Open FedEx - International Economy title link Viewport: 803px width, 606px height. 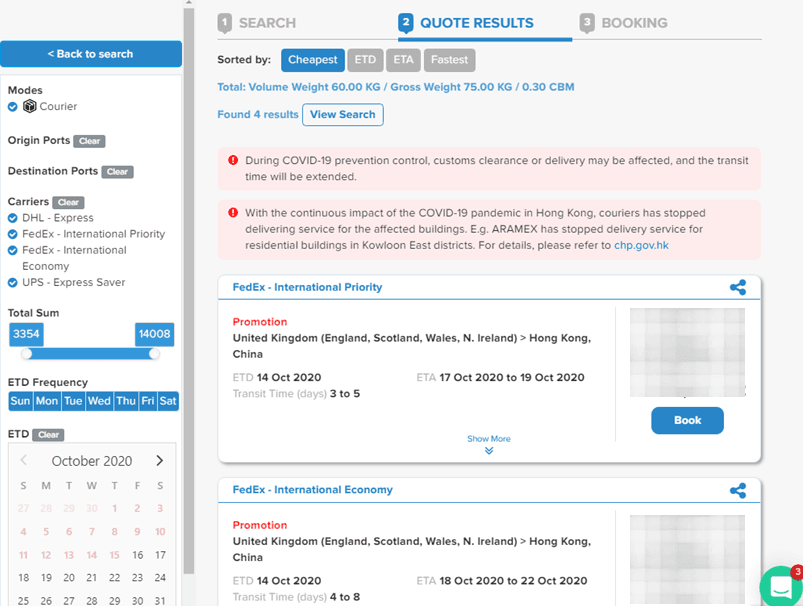pos(312,490)
